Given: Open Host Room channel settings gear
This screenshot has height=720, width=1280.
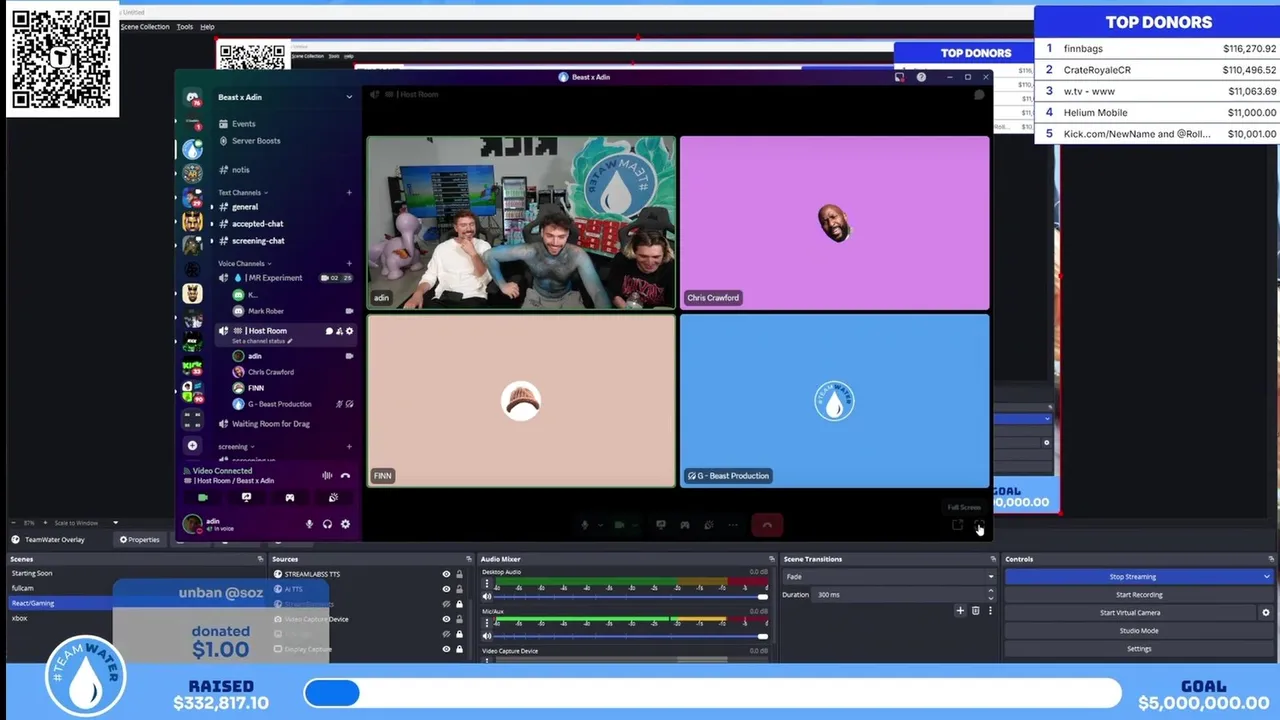Looking at the screenshot, I should (x=349, y=331).
